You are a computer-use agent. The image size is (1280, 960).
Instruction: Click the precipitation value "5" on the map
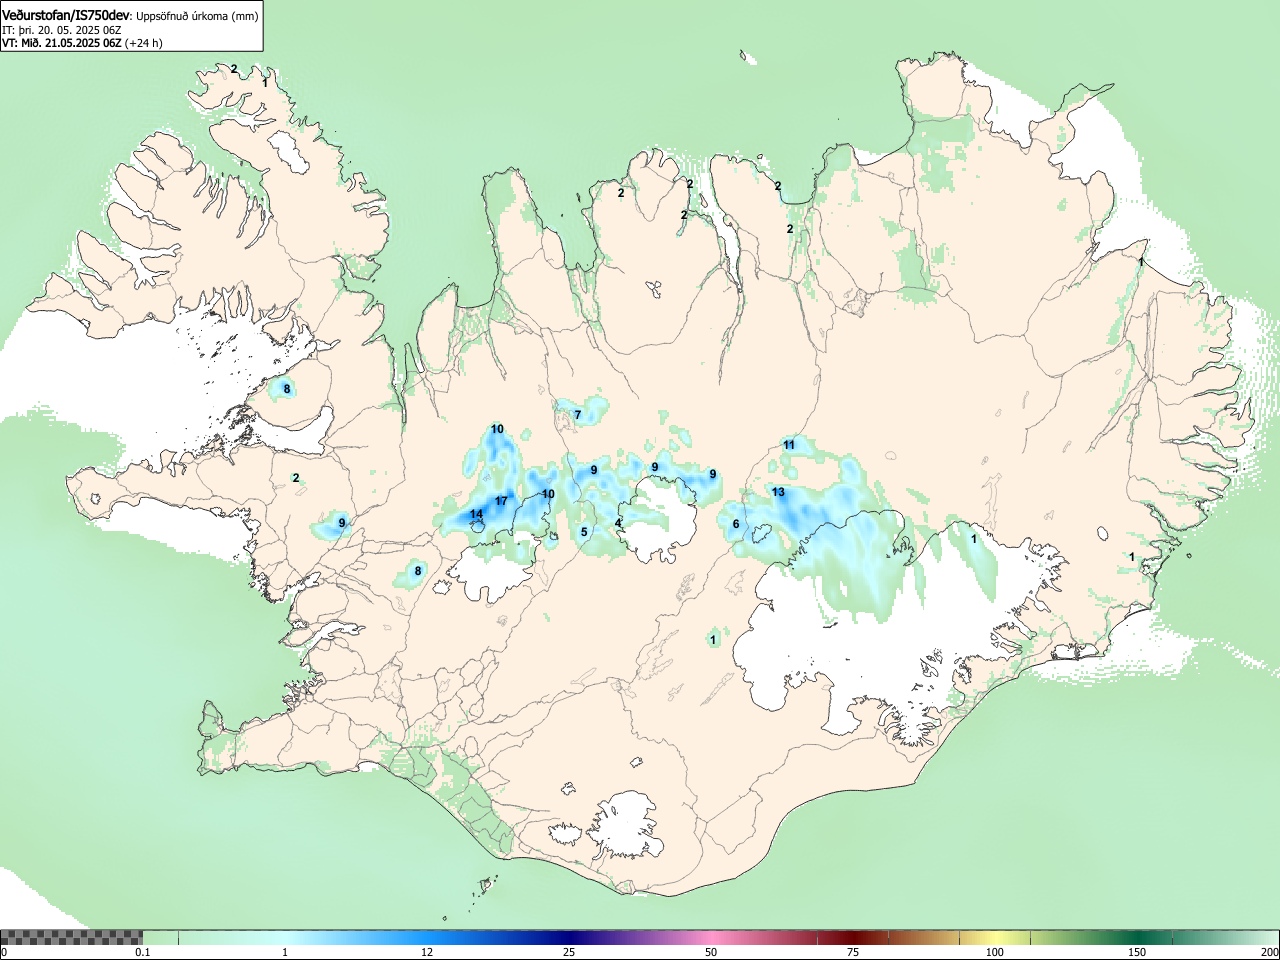[585, 532]
